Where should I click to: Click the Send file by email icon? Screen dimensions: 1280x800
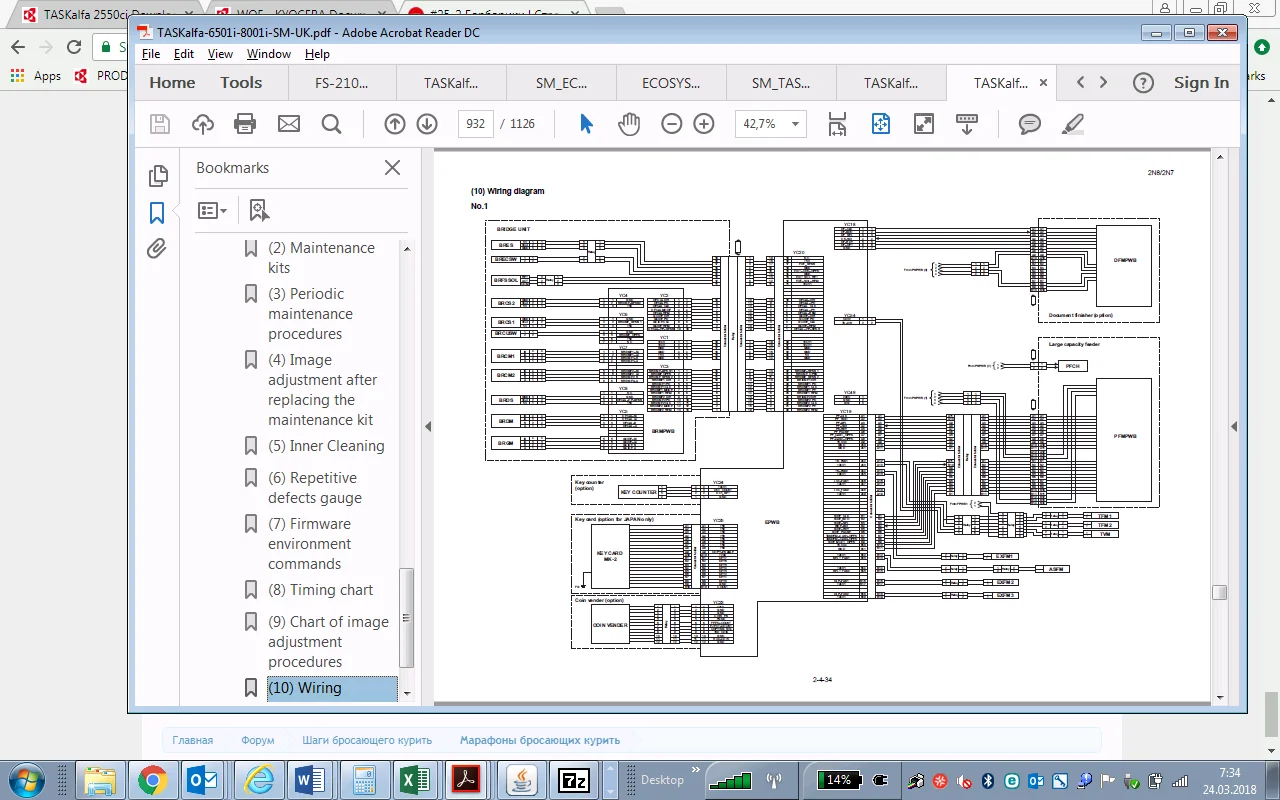pos(288,124)
